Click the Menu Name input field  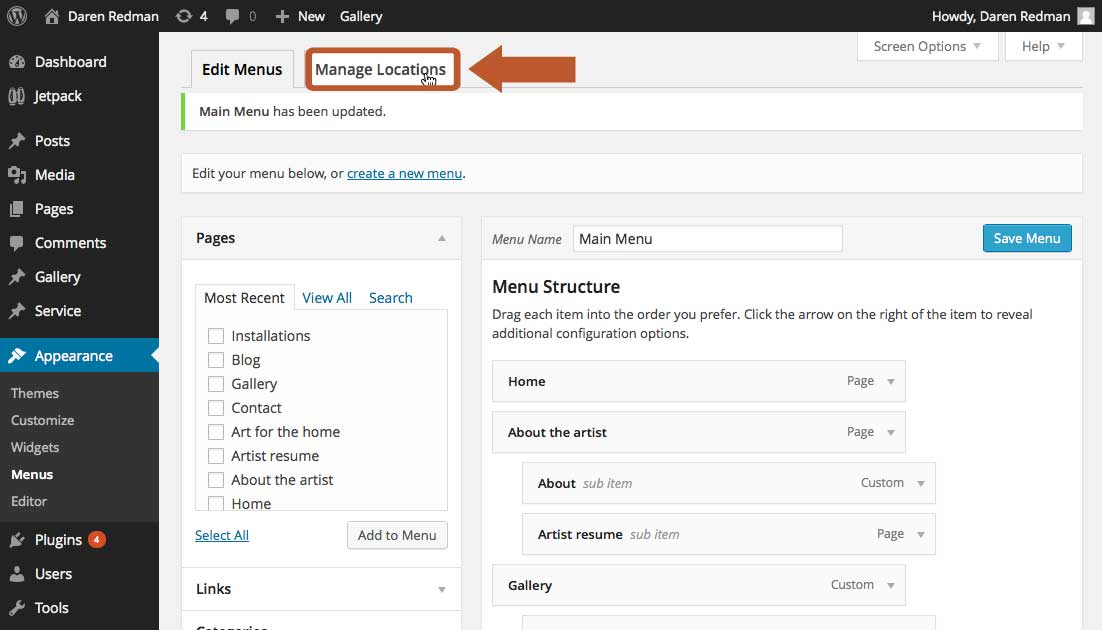coord(708,238)
